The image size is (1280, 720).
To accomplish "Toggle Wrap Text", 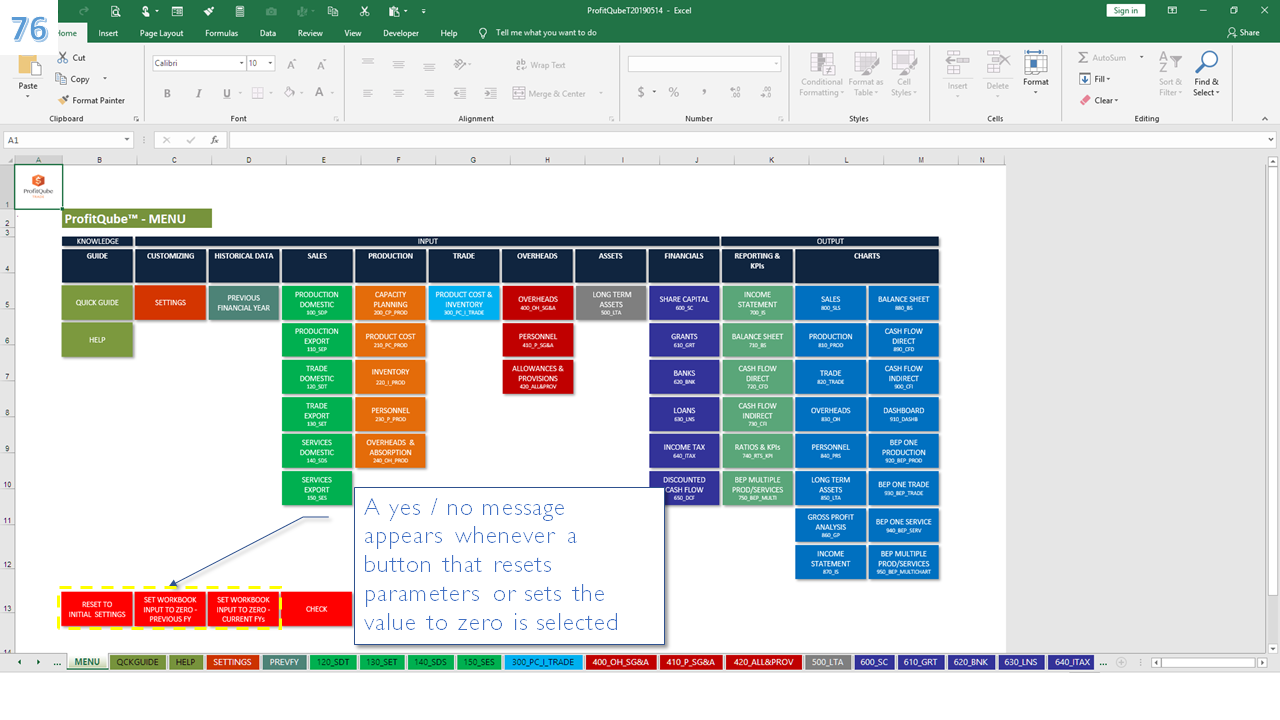I will pyautogui.click(x=540, y=65).
